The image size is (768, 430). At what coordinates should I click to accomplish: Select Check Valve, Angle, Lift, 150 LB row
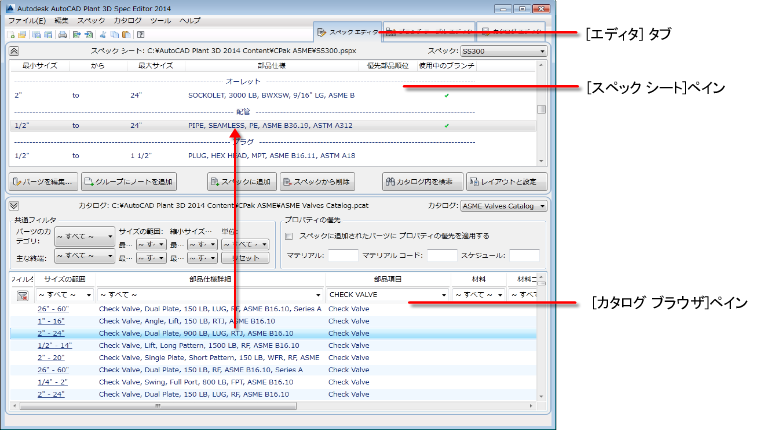[x=273, y=321]
